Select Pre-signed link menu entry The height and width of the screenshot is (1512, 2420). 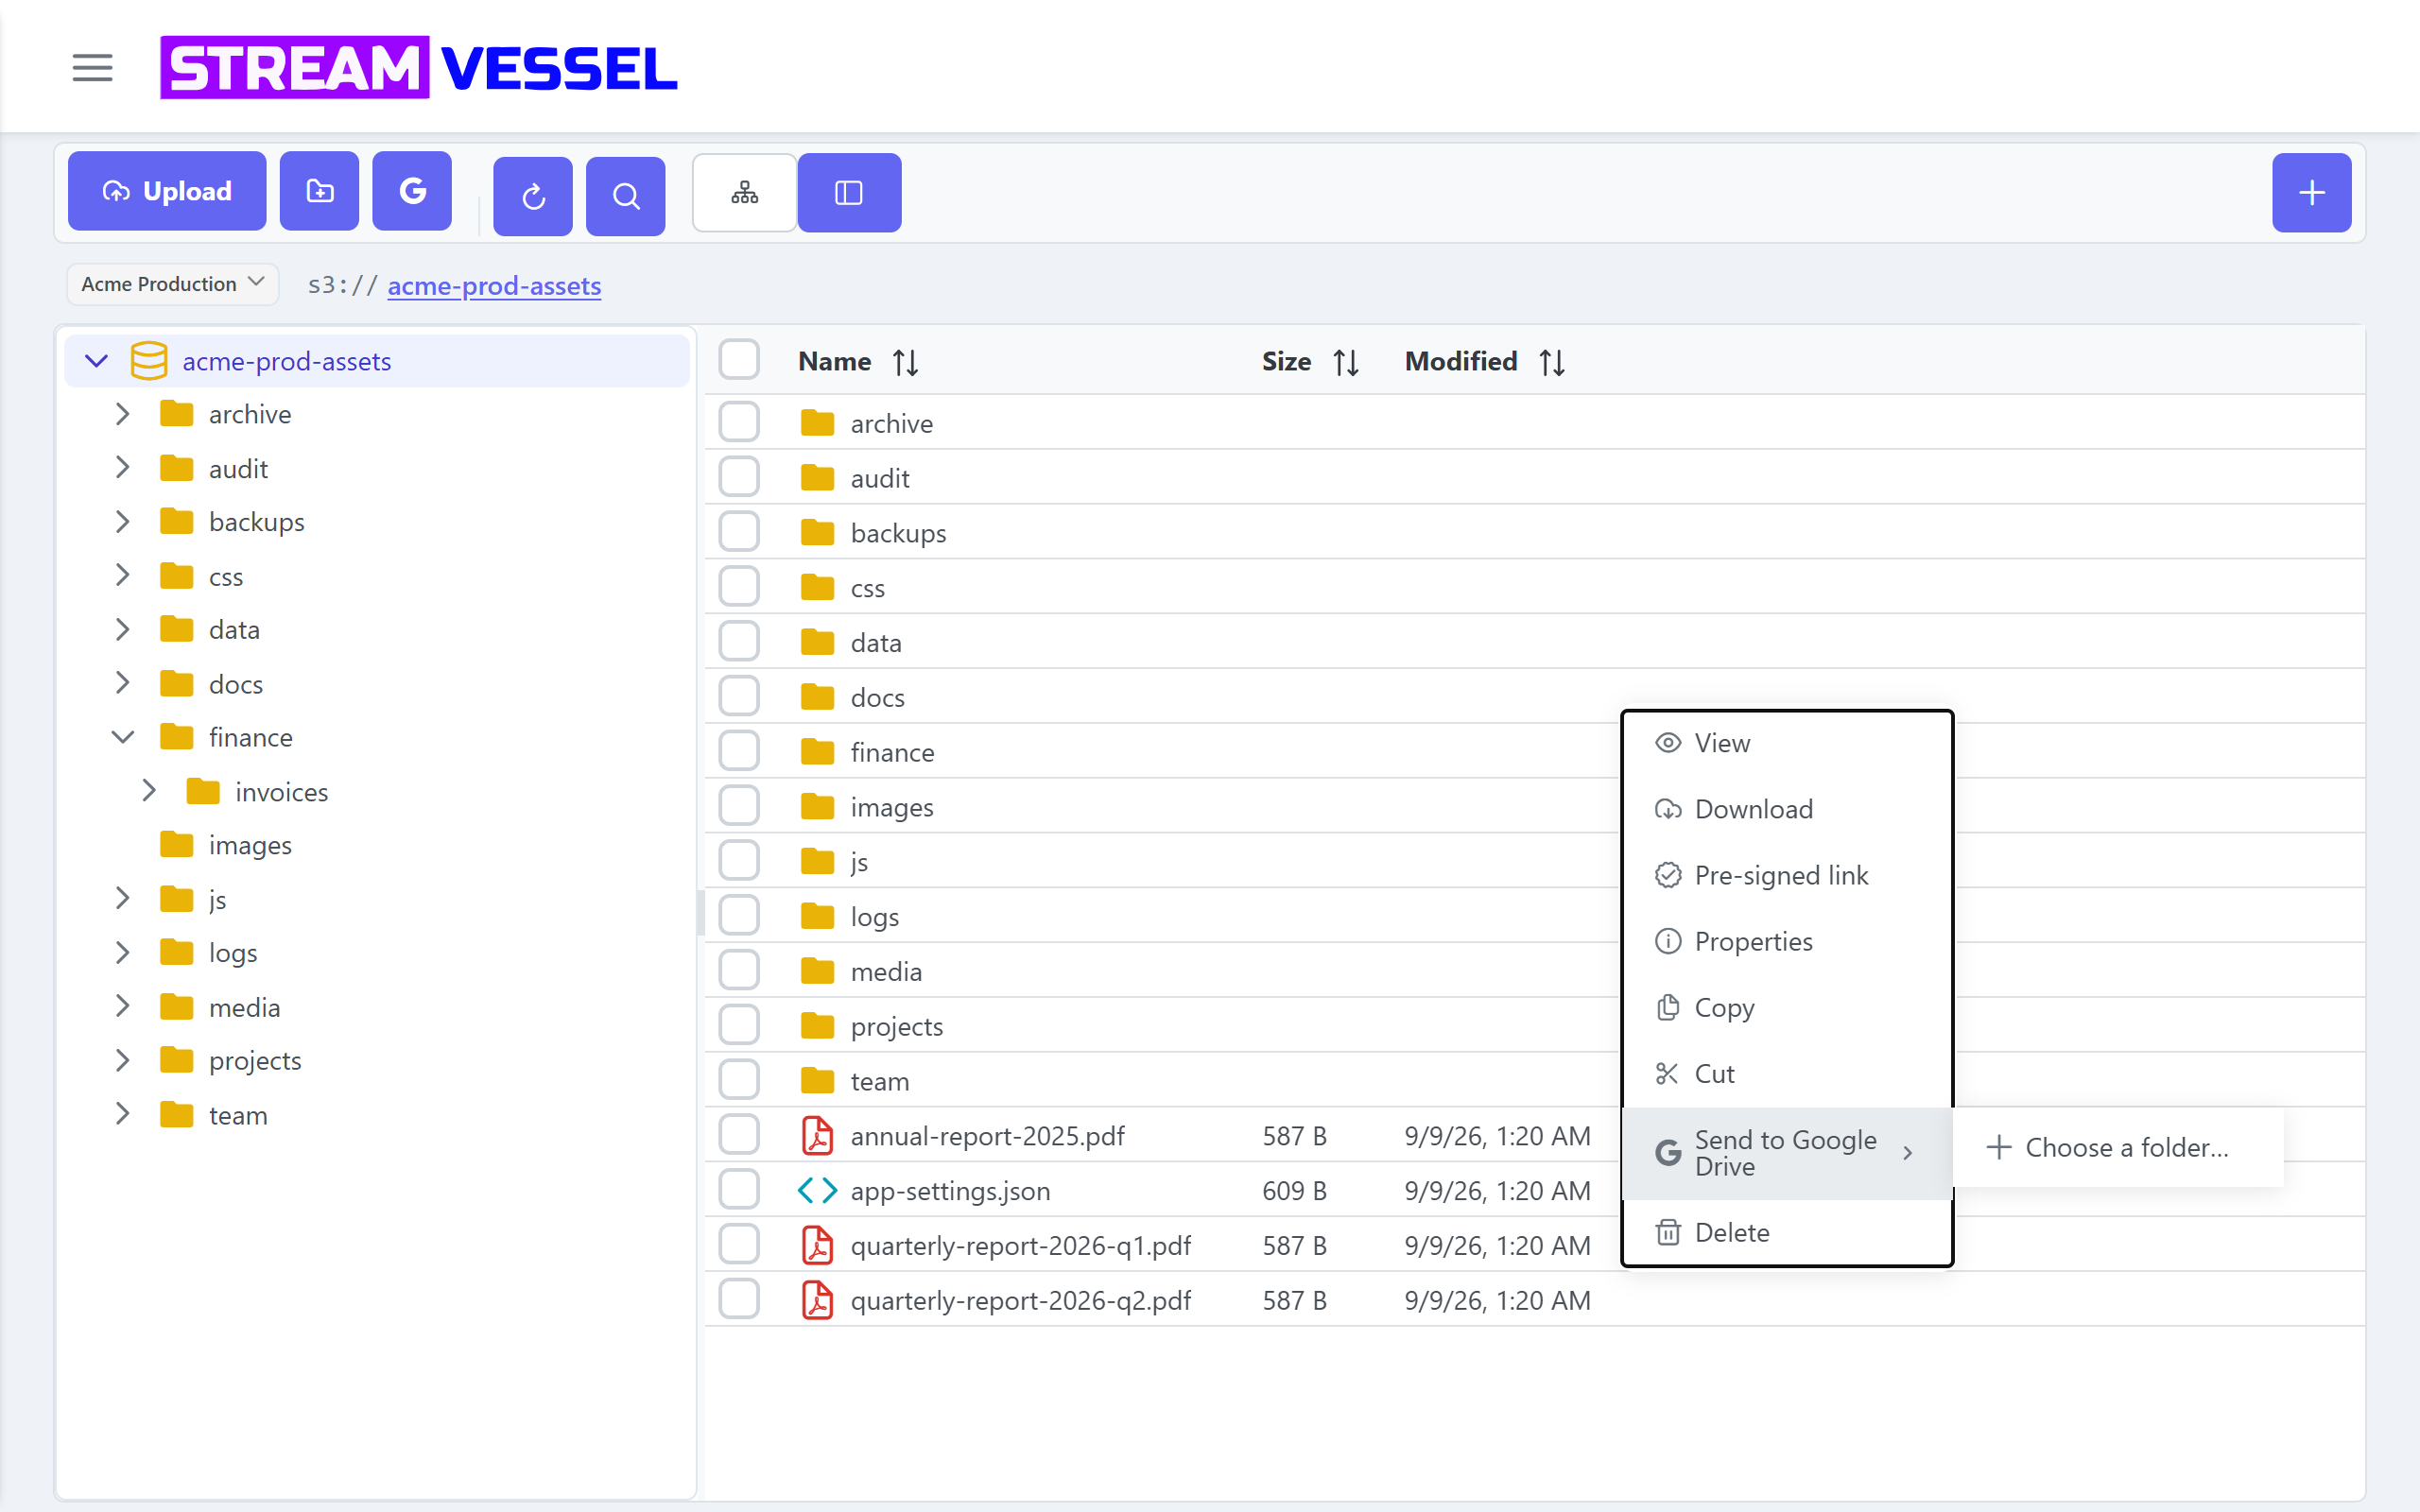[x=1787, y=875]
